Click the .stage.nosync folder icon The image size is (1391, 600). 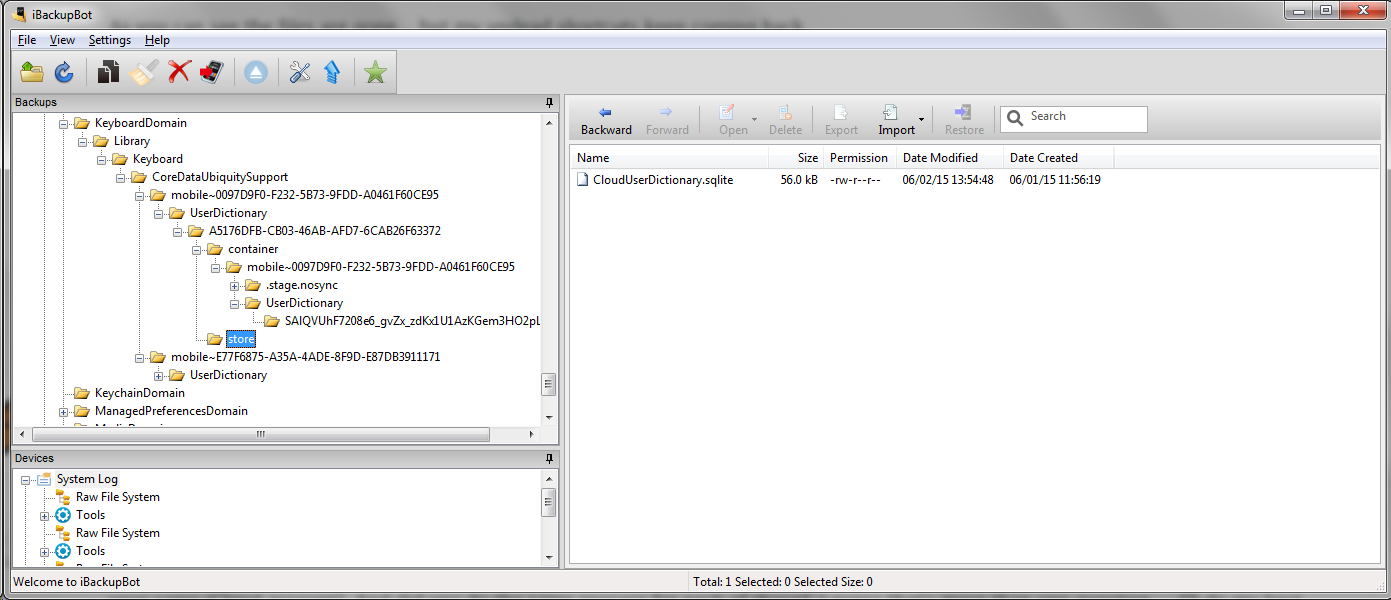tap(253, 285)
